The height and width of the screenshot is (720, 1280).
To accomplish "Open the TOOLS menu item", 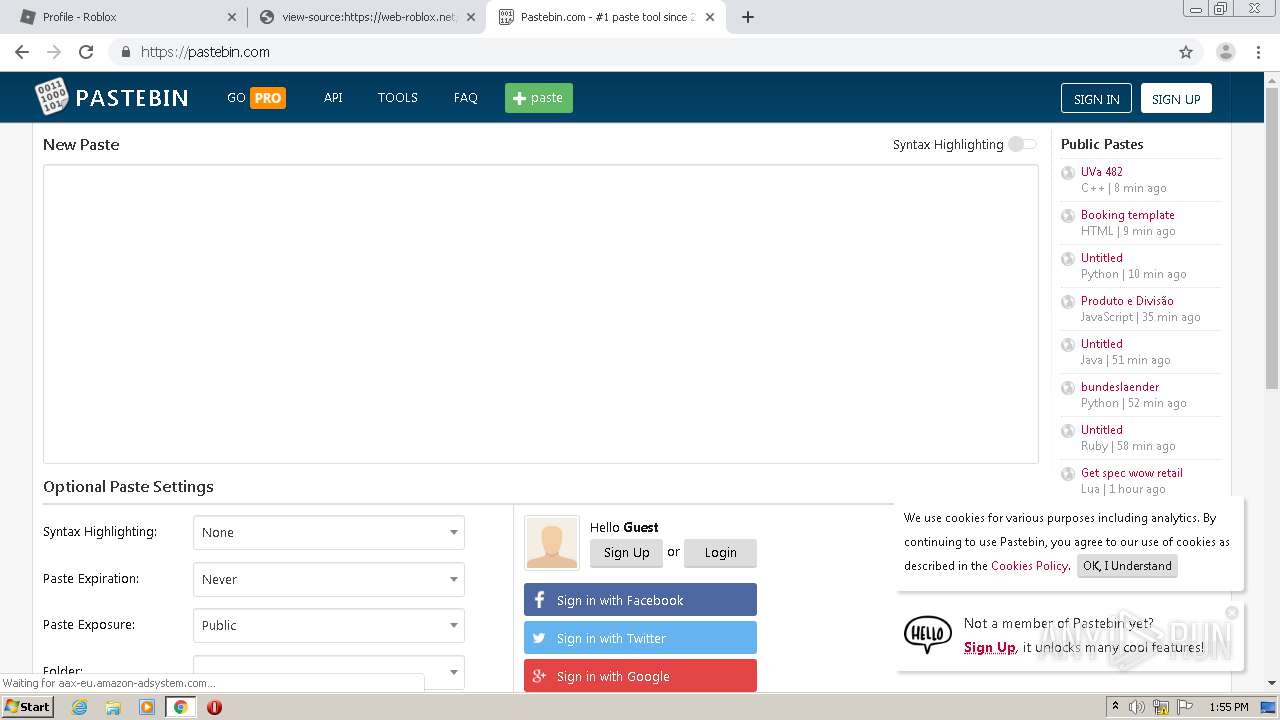I will pos(397,98).
